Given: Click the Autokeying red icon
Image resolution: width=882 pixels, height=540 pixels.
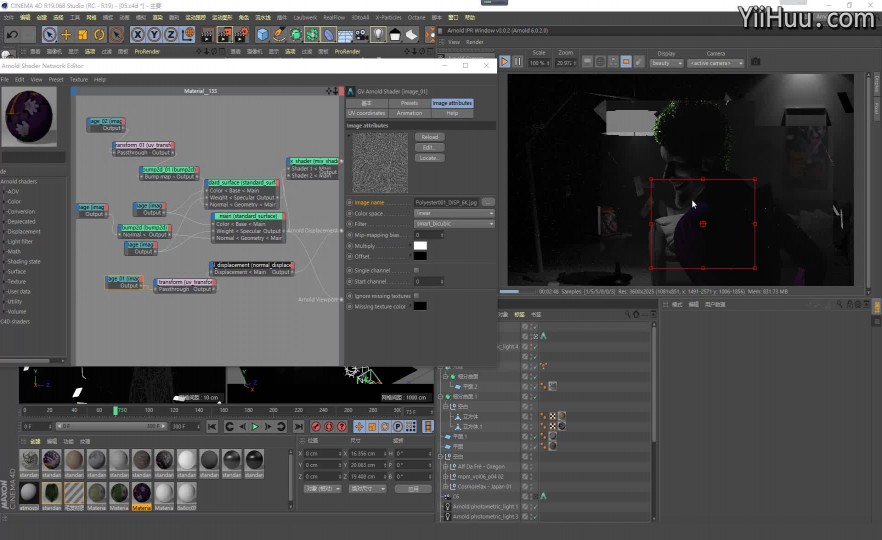Looking at the screenshot, I should pyautogui.click(x=329, y=427).
